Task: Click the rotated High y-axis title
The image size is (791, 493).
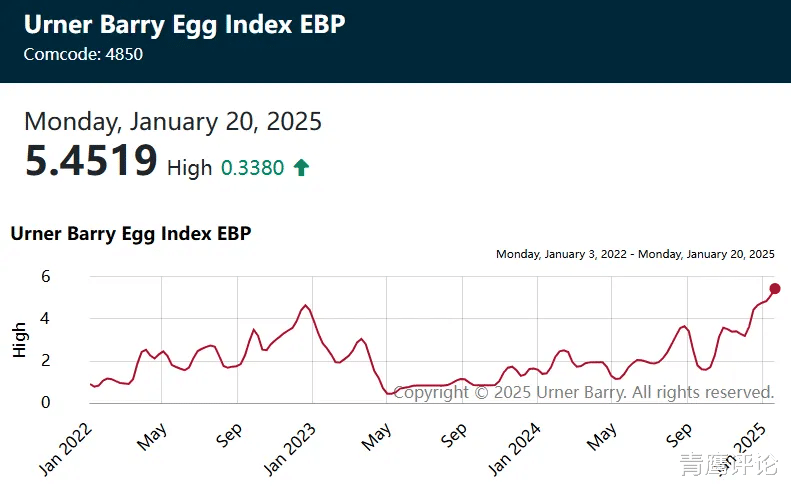Action: [x=20, y=341]
